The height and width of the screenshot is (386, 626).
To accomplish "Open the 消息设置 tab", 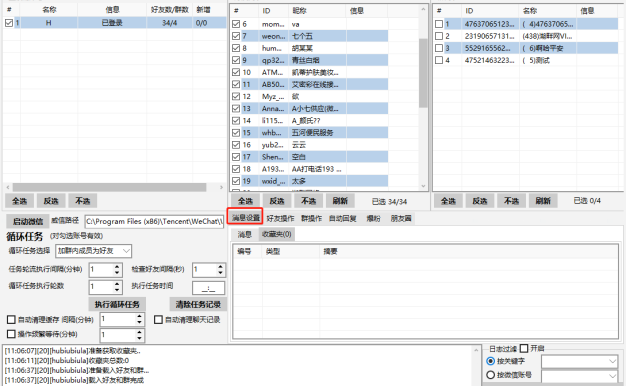I will click(246, 218).
